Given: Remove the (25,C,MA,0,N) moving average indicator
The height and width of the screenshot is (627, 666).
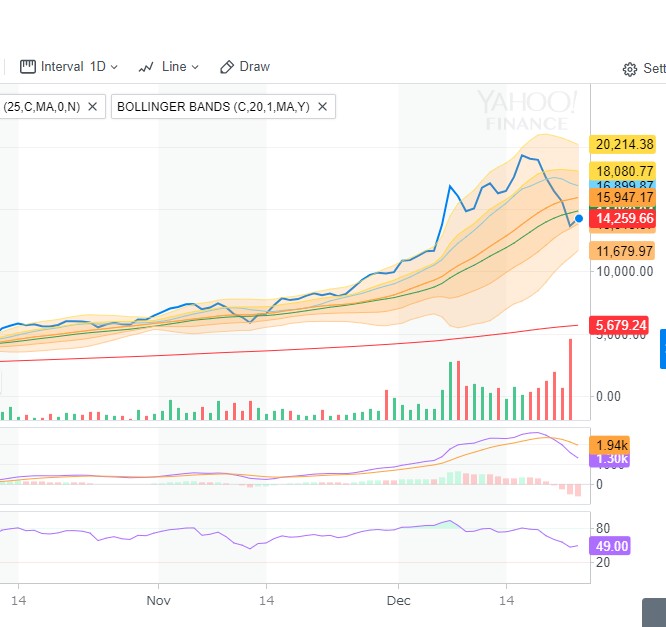Looking at the screenshot, I should coord(93,107).
